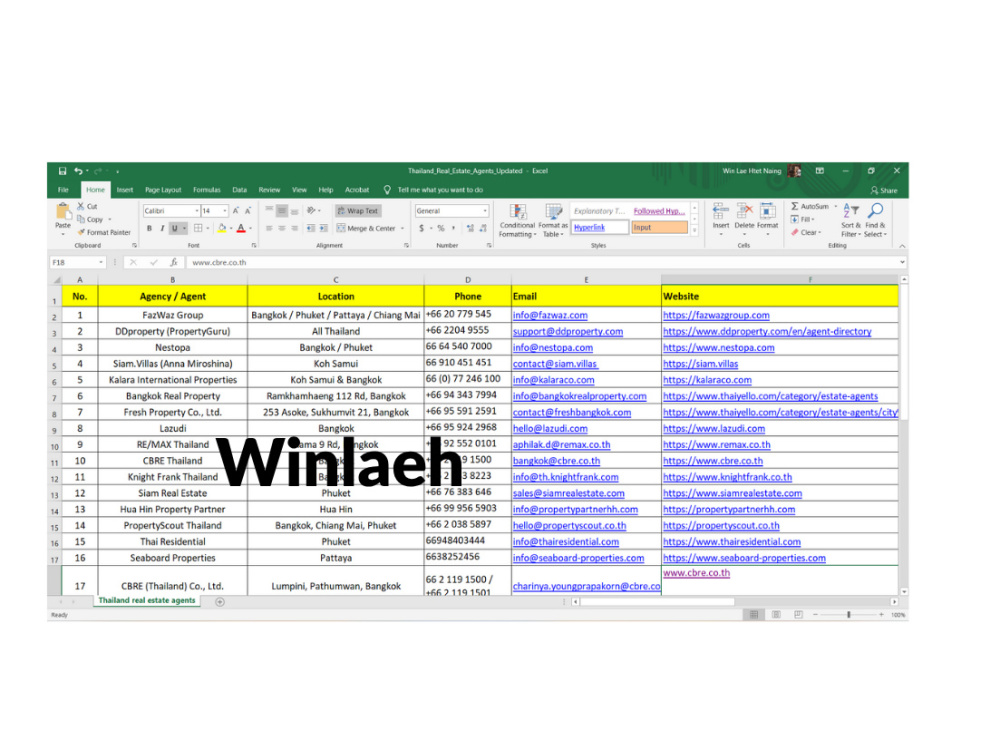This screenshot has height=750, width=1000.
Task: Select the Website column F header
Action: (x=780, y=279)
